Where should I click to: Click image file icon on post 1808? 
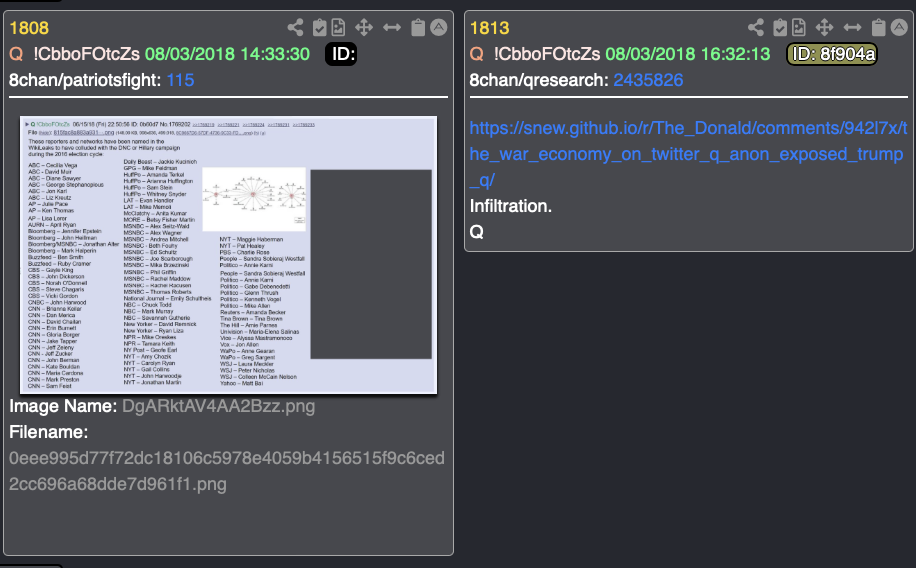click(x=338, y=27)
